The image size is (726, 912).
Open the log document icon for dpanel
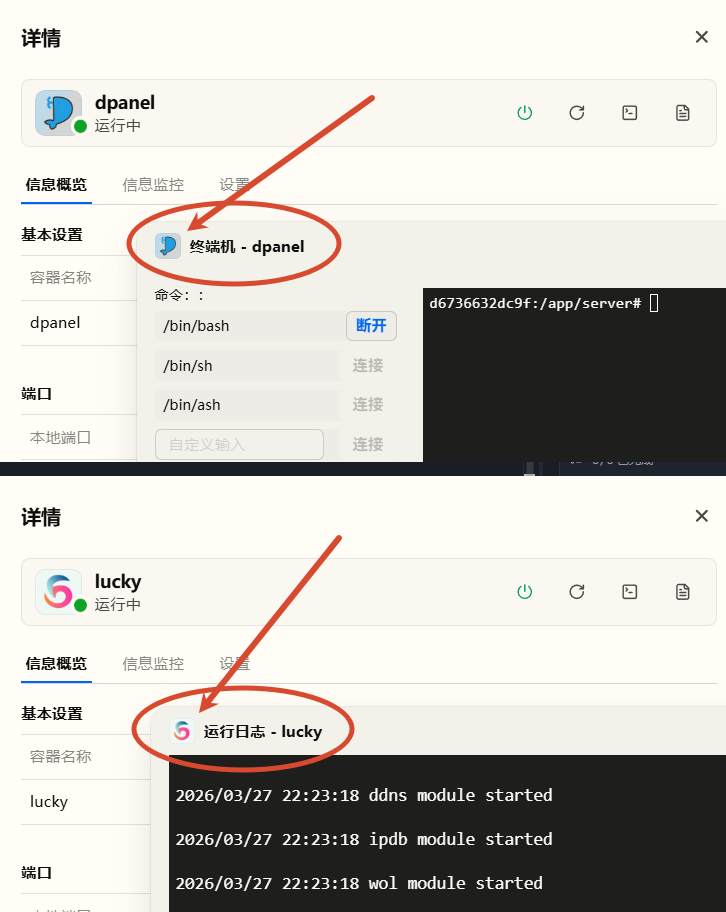click(682, 113)
